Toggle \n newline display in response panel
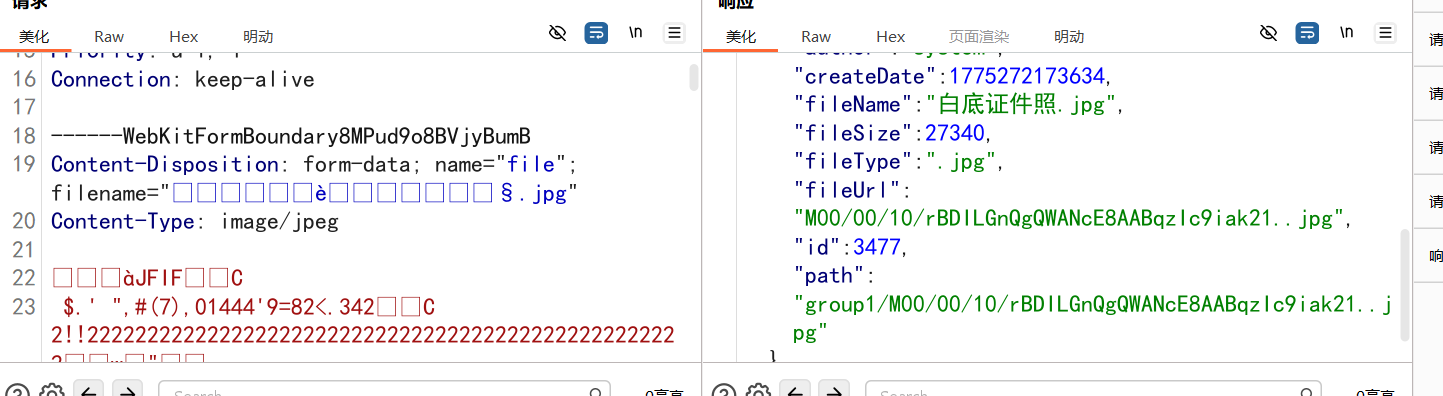The height and width of the screenshot is (396, 1443). (1347, 33)
